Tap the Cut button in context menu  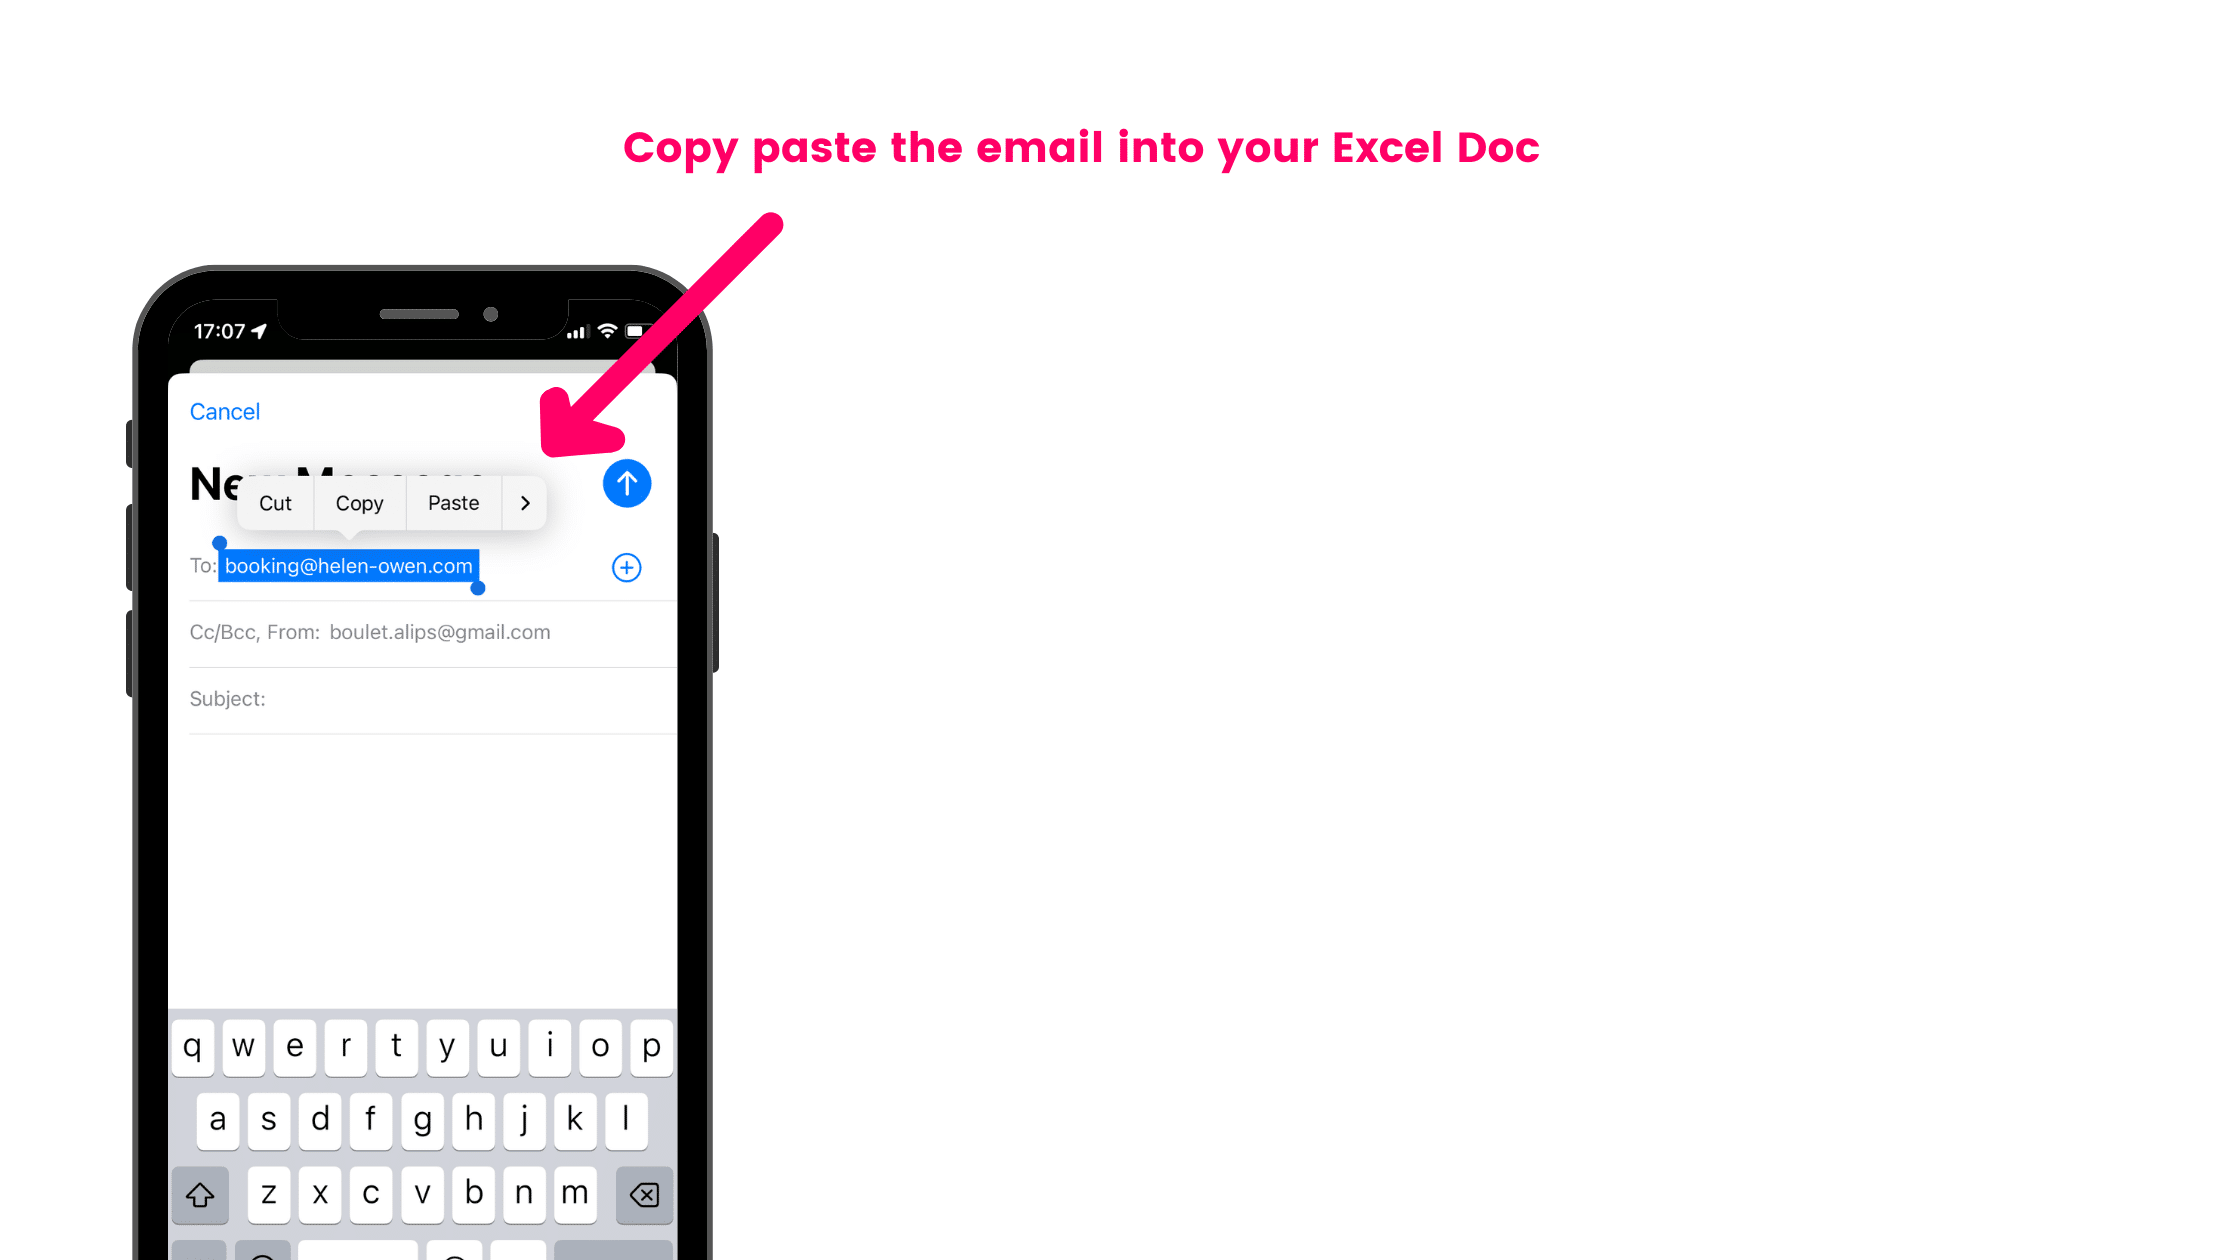pyautogui.click(x=275, y=502)
